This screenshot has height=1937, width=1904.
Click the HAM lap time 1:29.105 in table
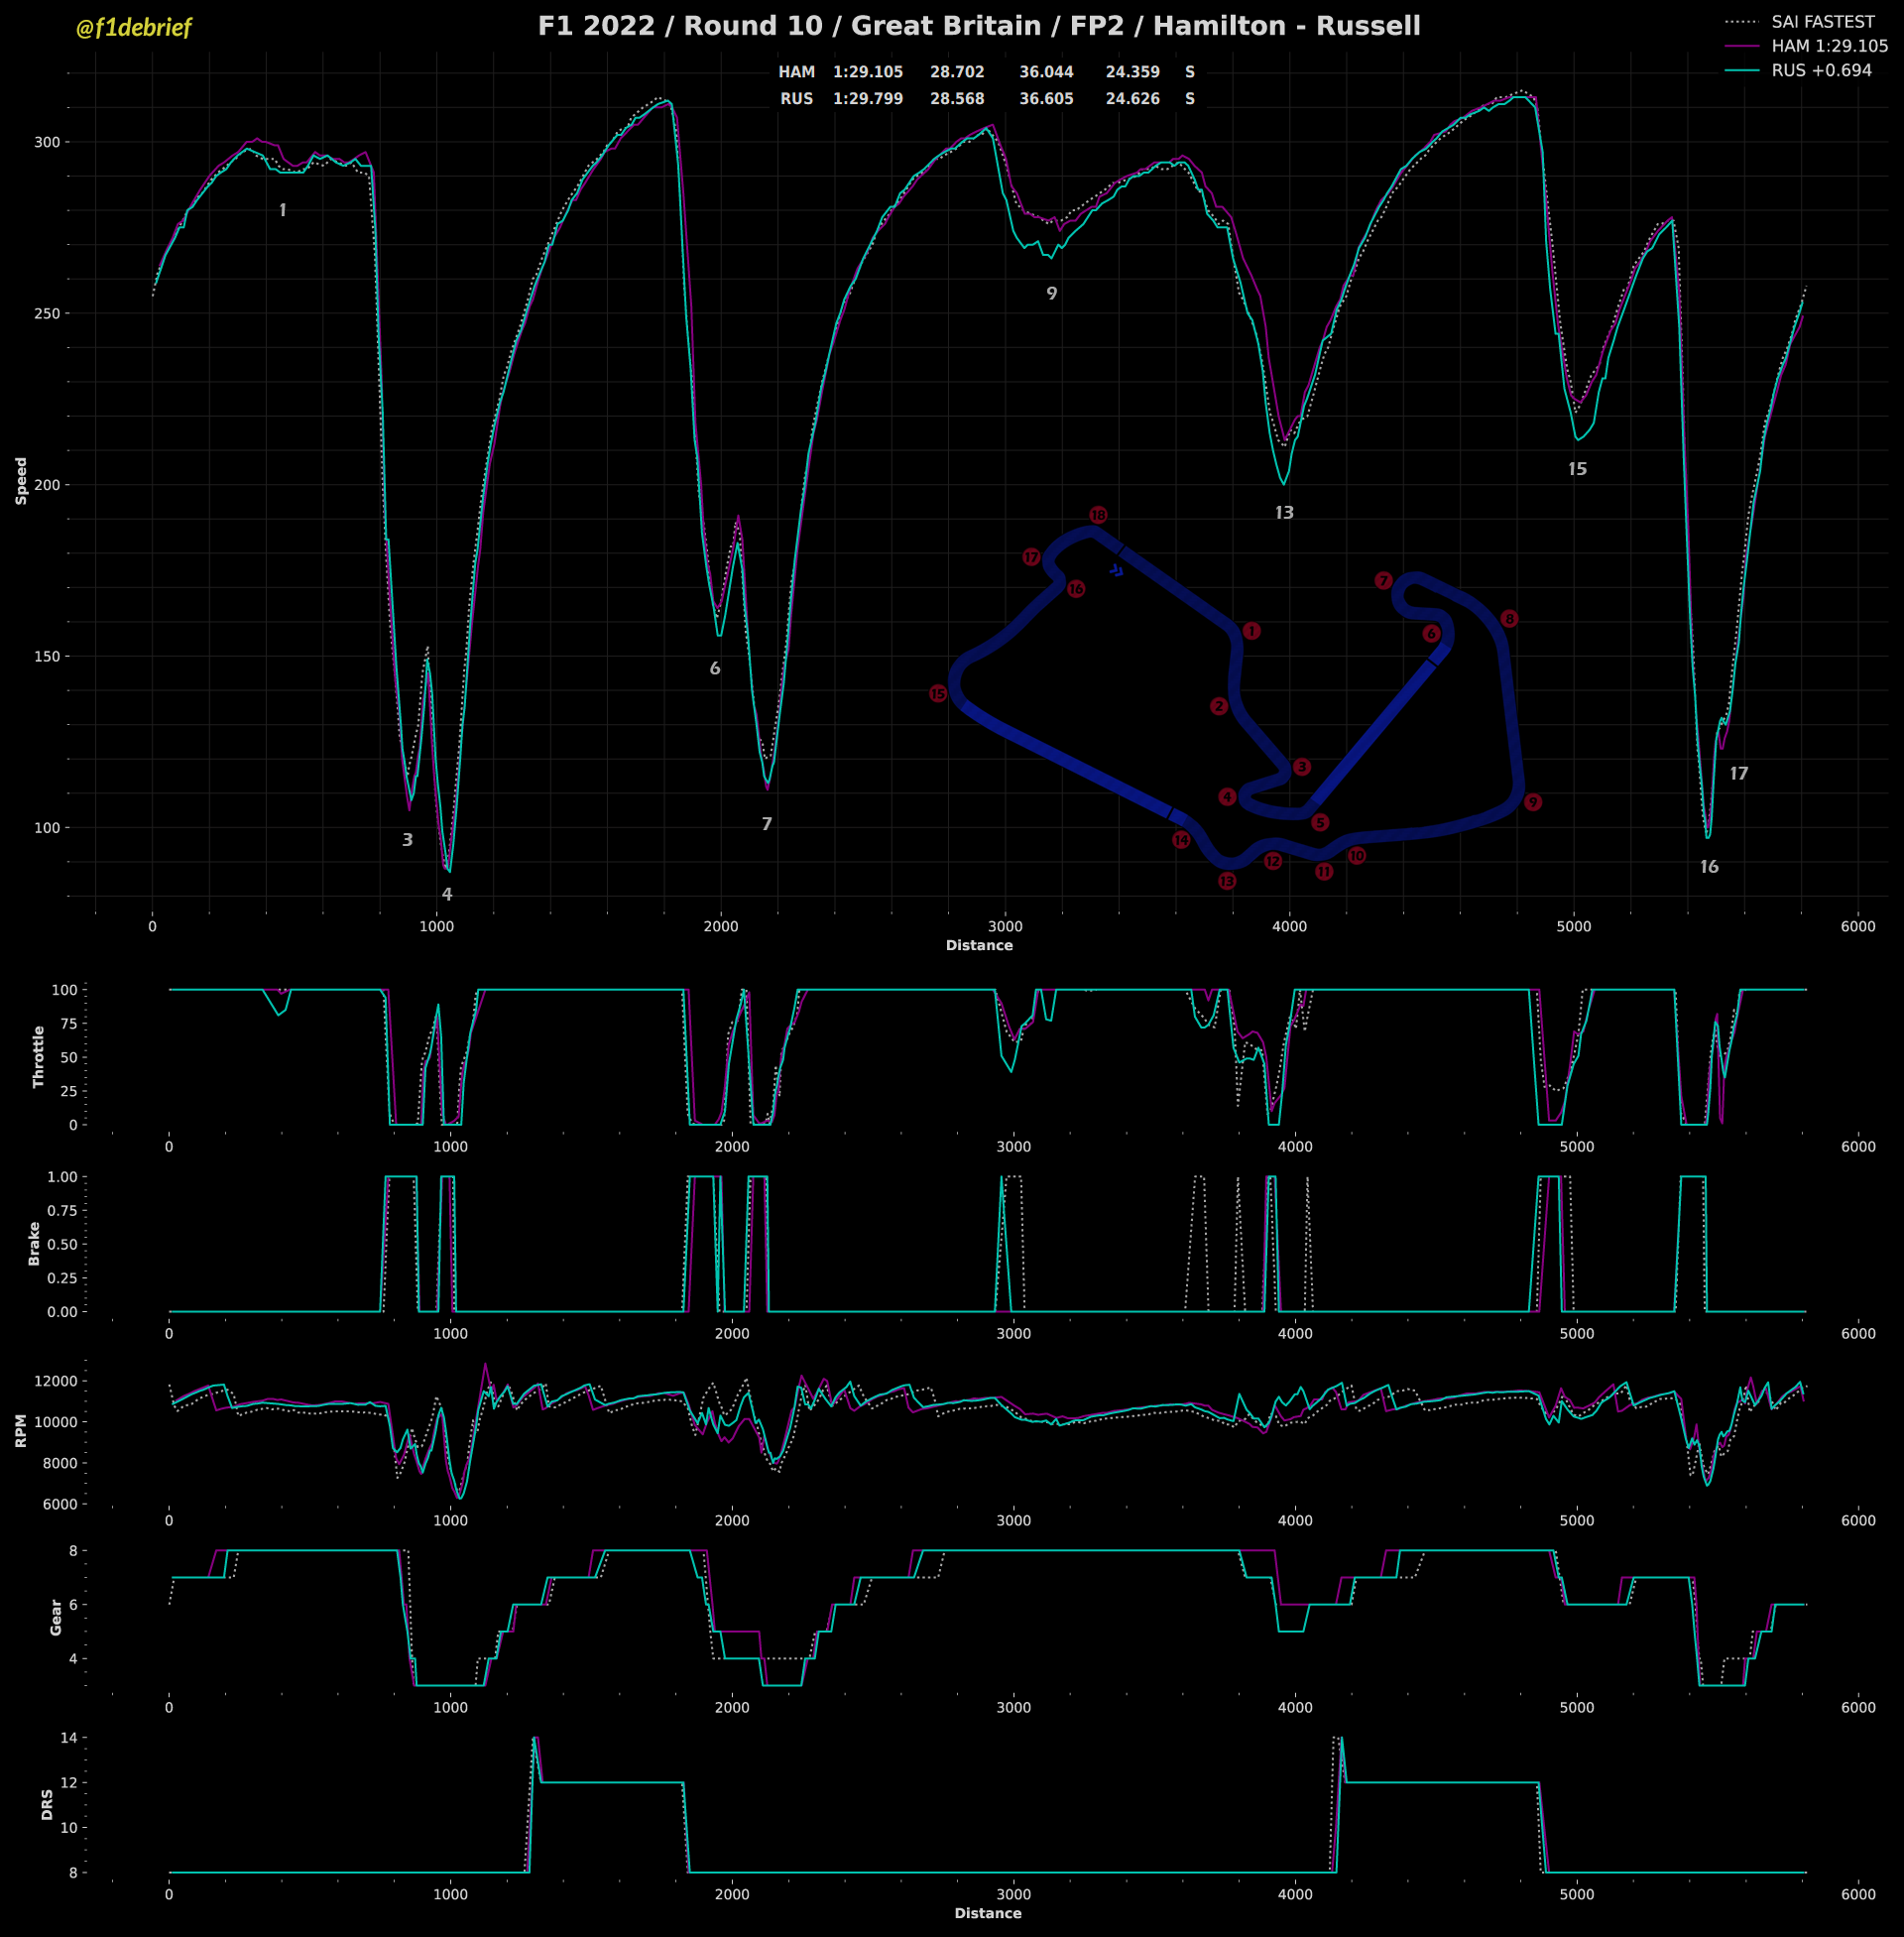pos(867,72)
